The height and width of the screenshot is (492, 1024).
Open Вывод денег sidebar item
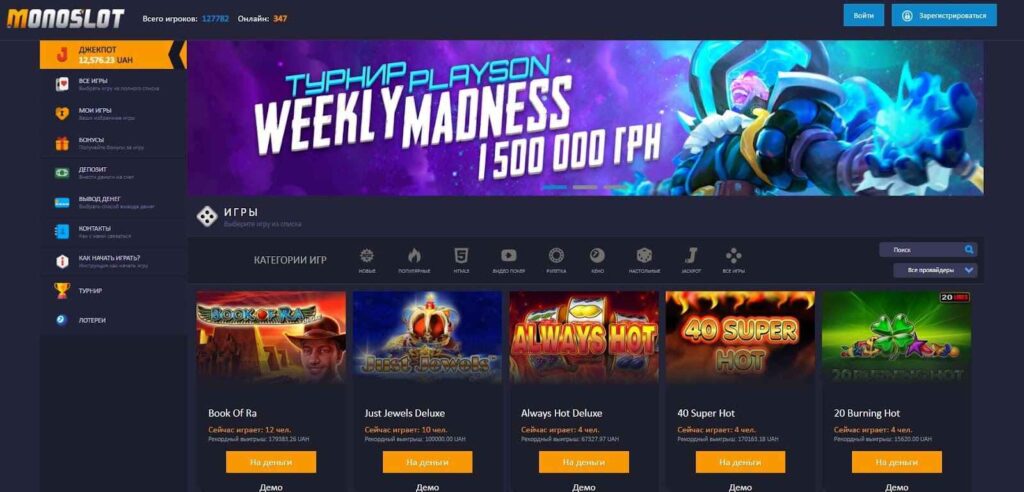(x=106, y=202)
